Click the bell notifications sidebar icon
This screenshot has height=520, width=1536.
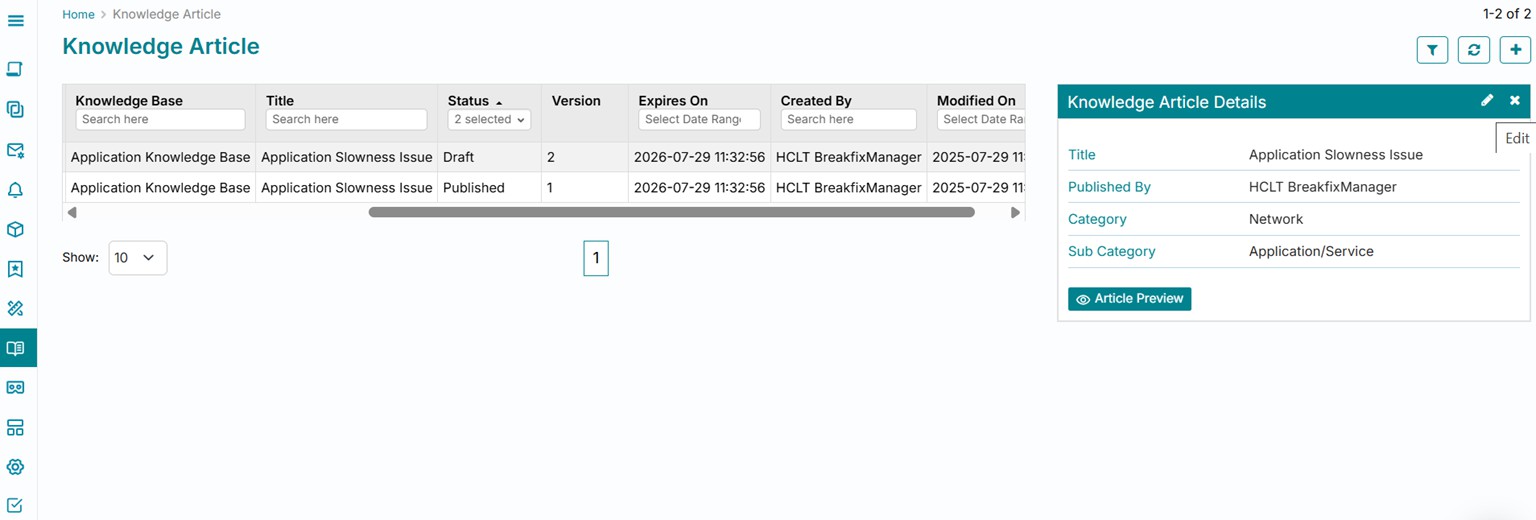pos(15,190)
